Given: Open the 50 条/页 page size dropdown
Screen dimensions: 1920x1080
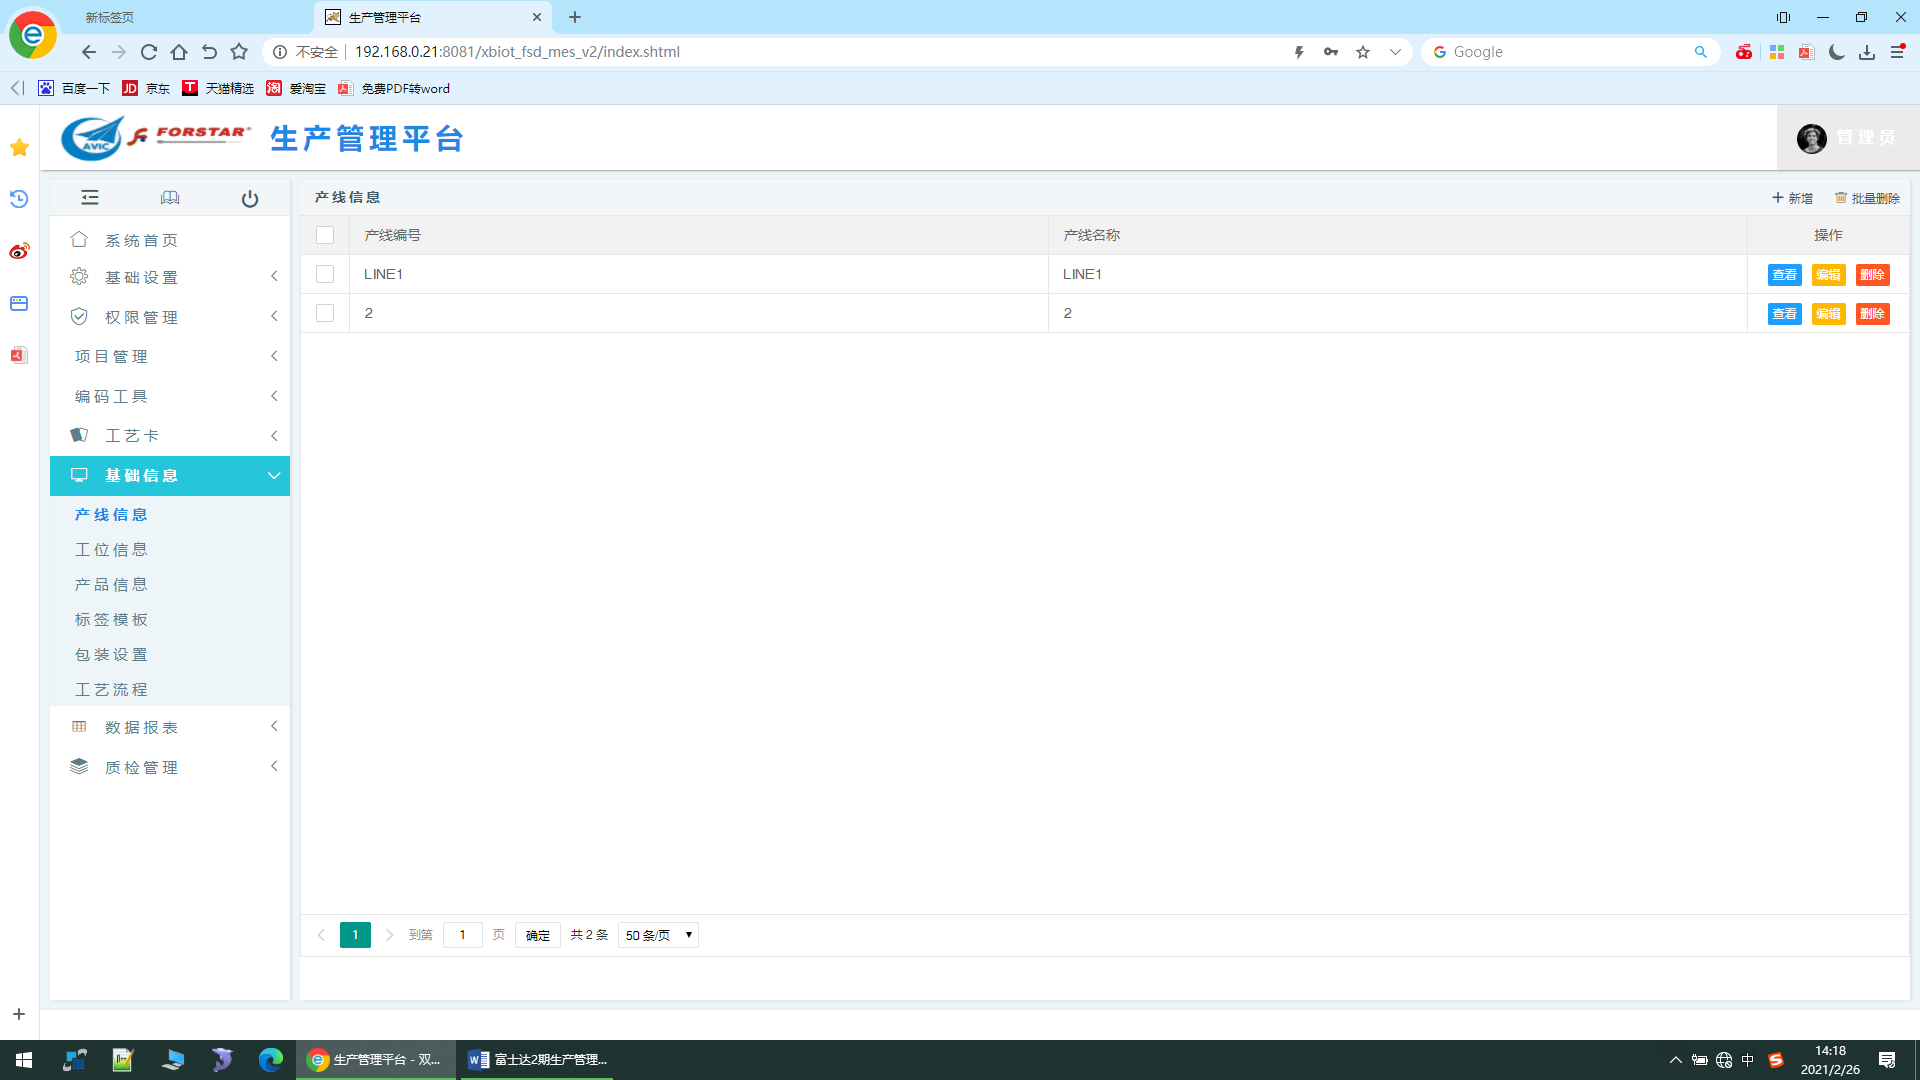Looking at the screenshot, I should coord(658,935).
